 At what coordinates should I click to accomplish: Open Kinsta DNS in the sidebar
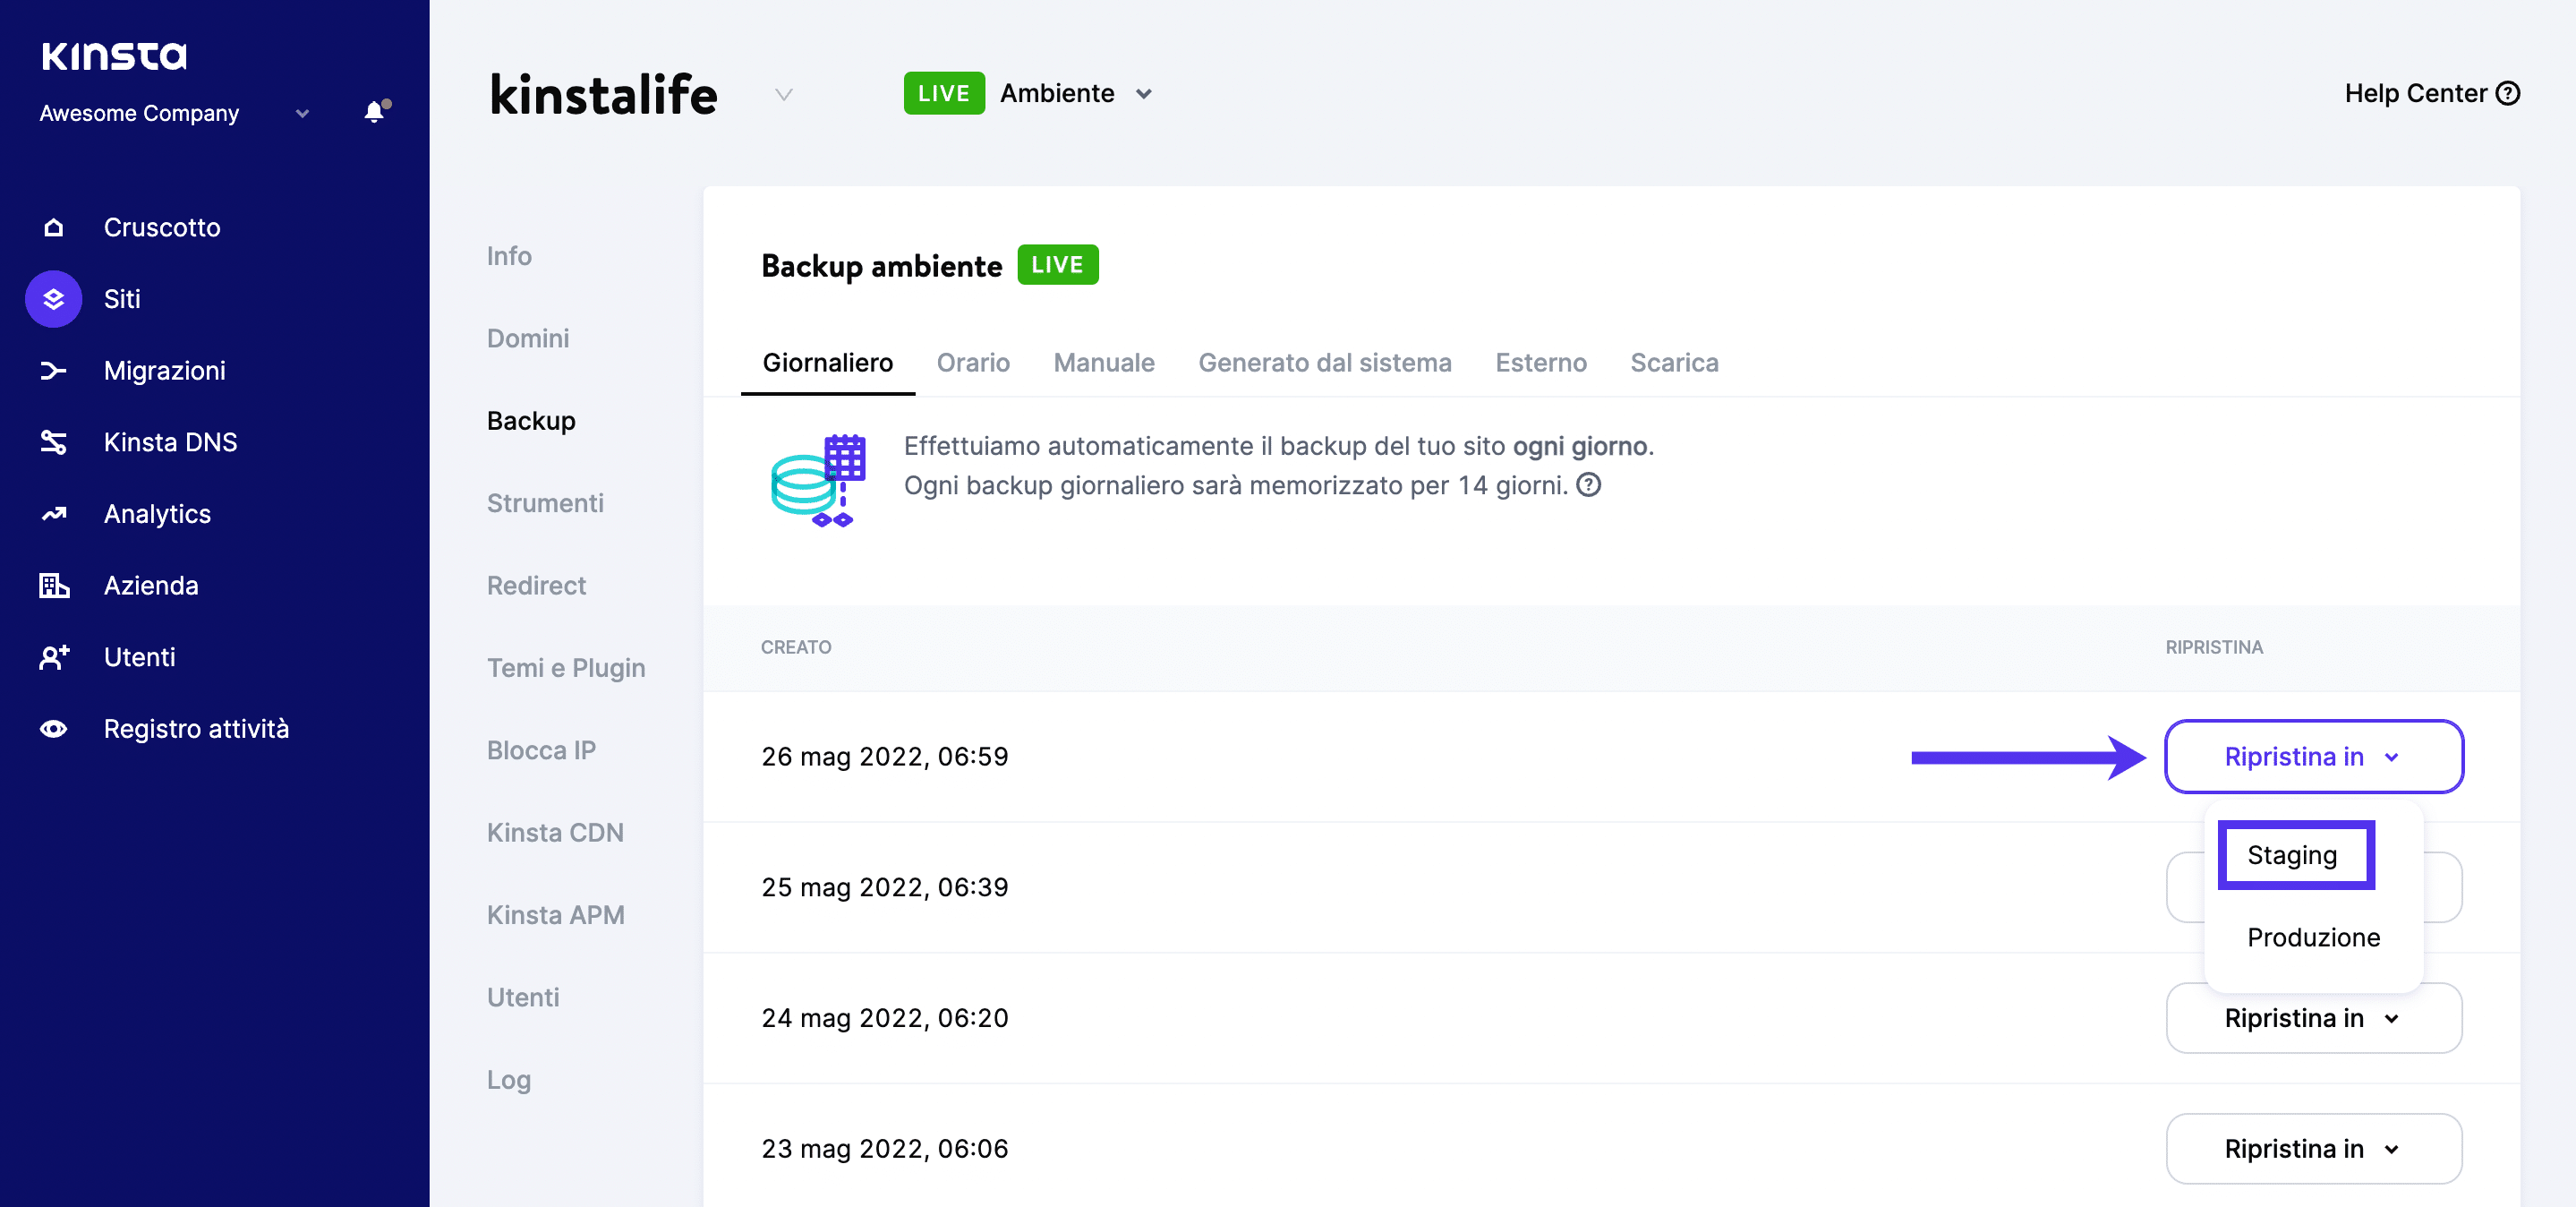[171, 442]
